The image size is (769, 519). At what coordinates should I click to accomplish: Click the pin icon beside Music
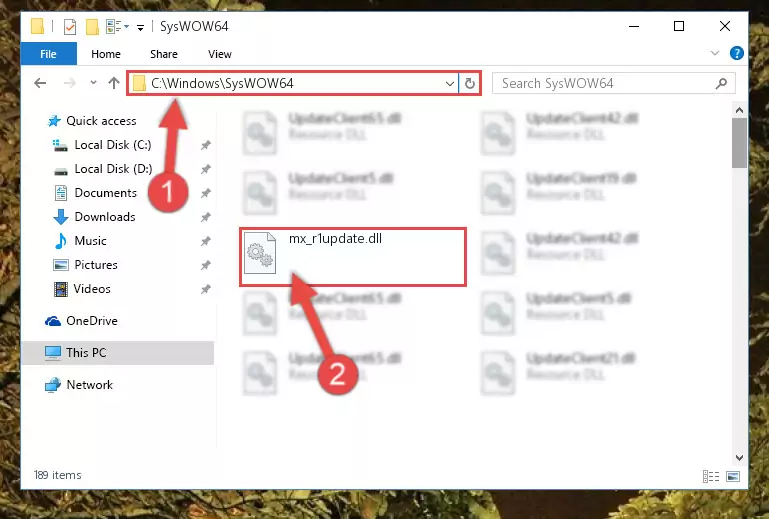click(205, 241)
